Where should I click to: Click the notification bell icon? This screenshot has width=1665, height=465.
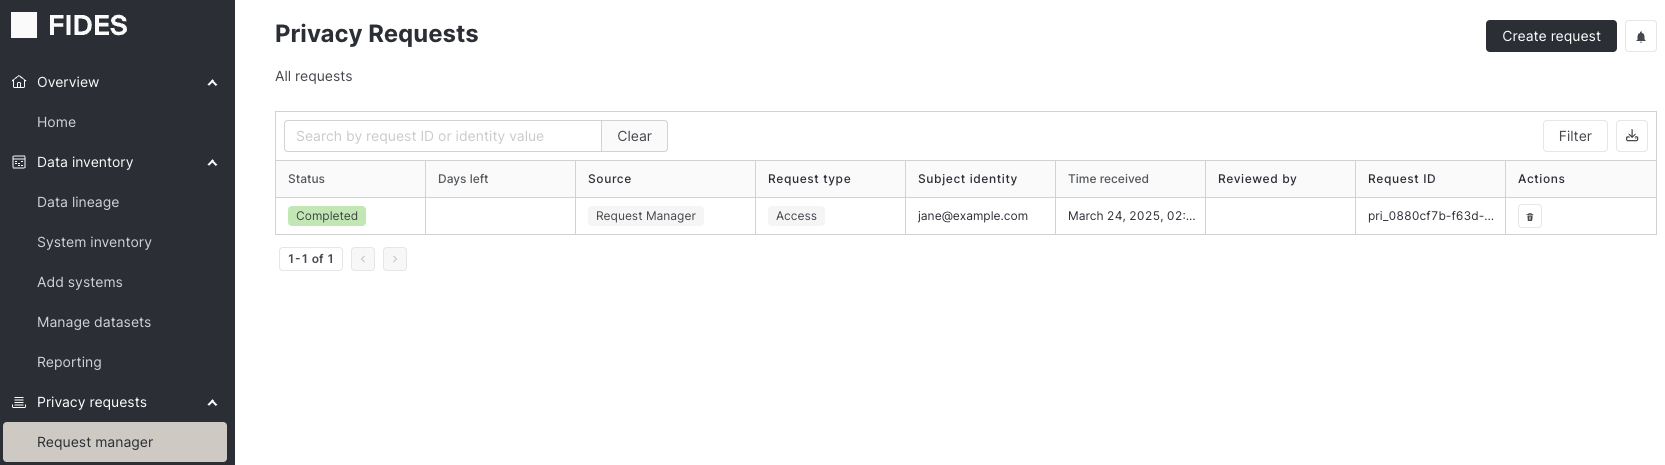tap(1640, 36)
